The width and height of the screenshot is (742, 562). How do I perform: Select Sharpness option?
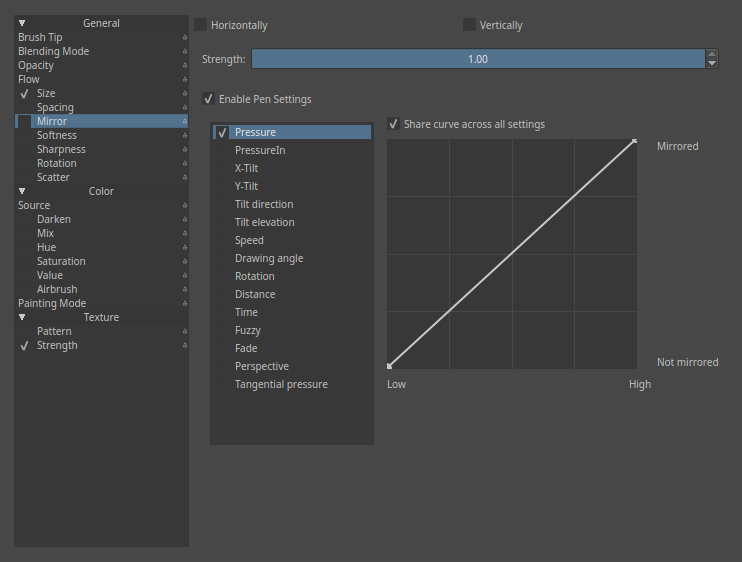[x=62, y=149]
